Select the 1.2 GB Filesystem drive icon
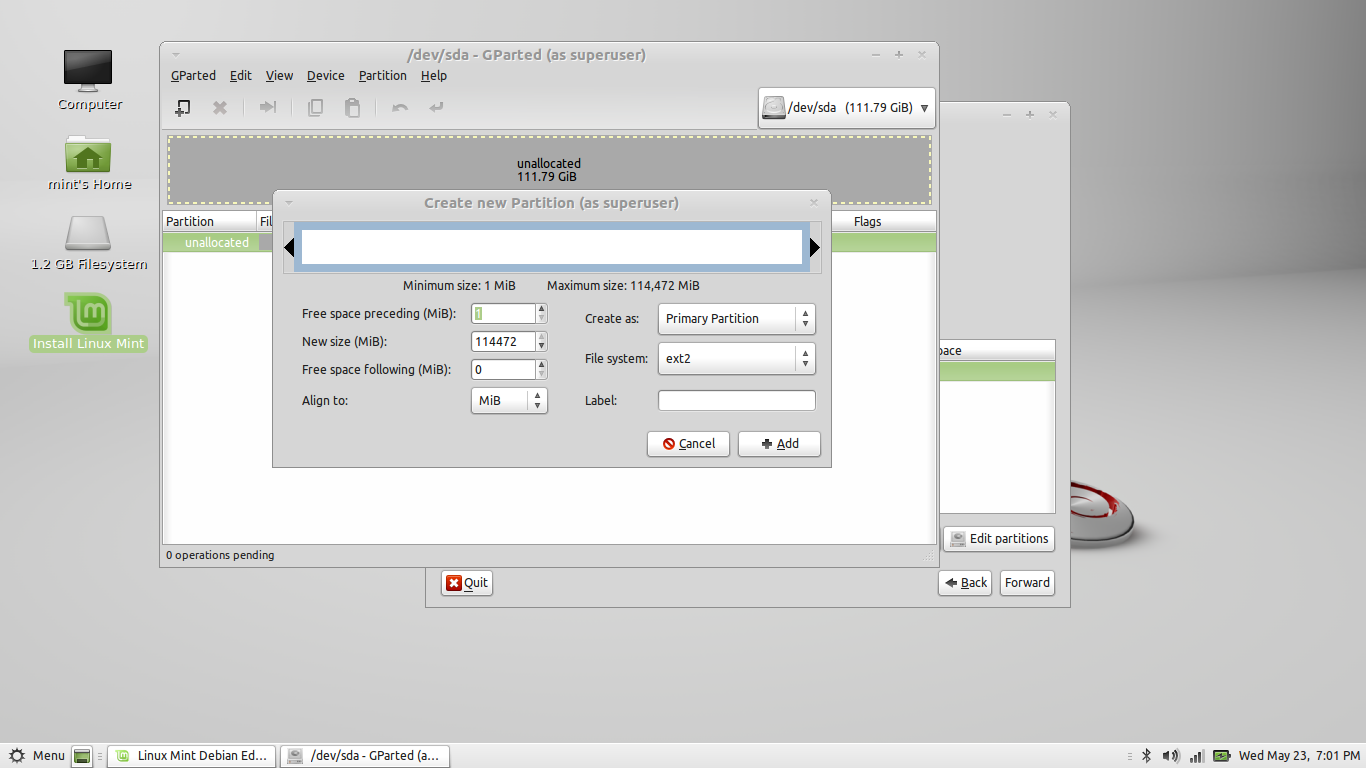This screenshot has width=1366, height=768. coord(89,243)
